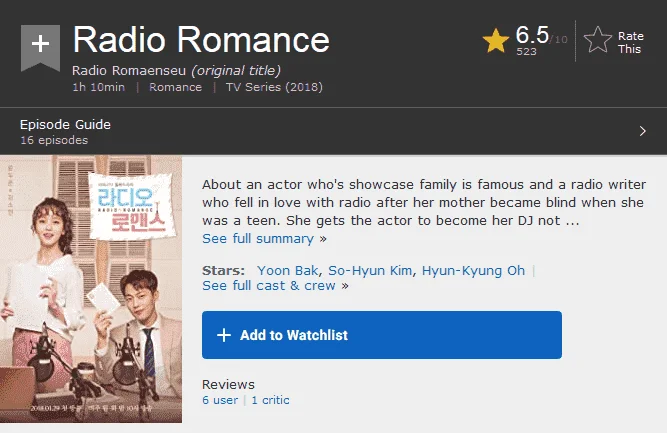View the 1 critic review
This screenshot has height=433, width=667.
[x=270, y=400]
